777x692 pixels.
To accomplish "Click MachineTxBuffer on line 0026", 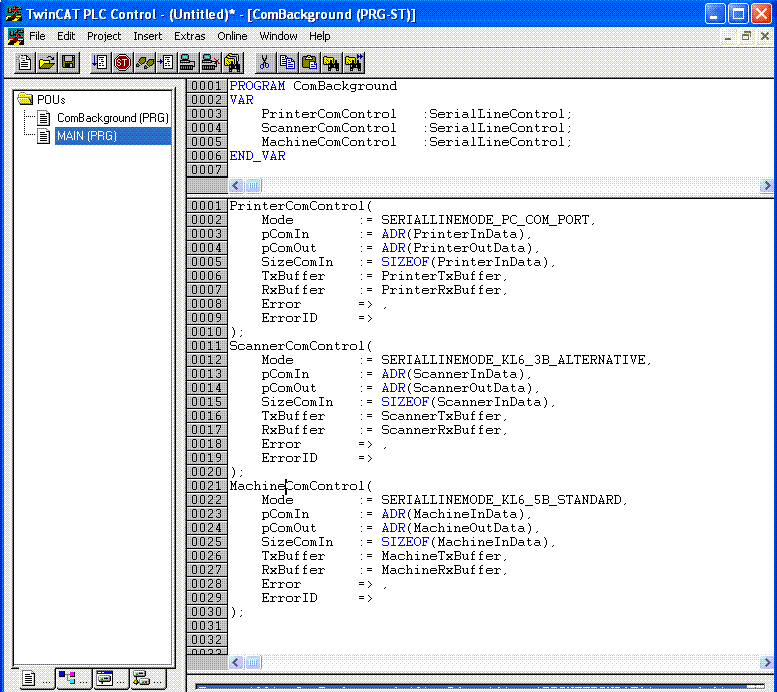I will click(441, 556).
